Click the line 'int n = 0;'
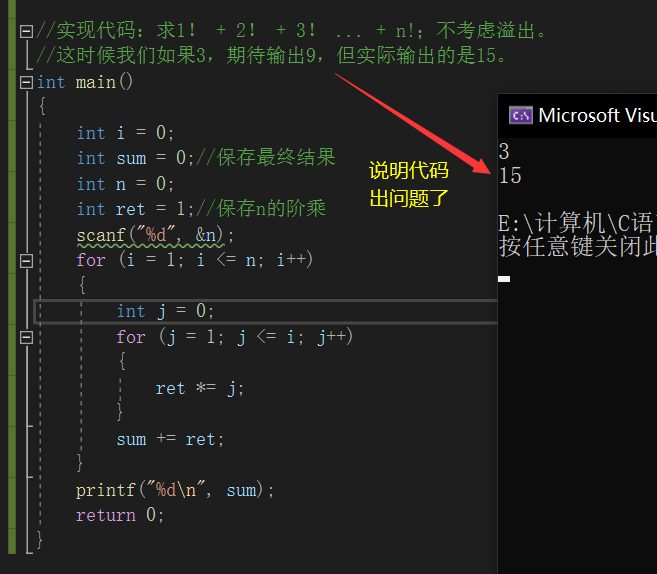Viewport: 657px width, 574px height. (x=125, y=184)
